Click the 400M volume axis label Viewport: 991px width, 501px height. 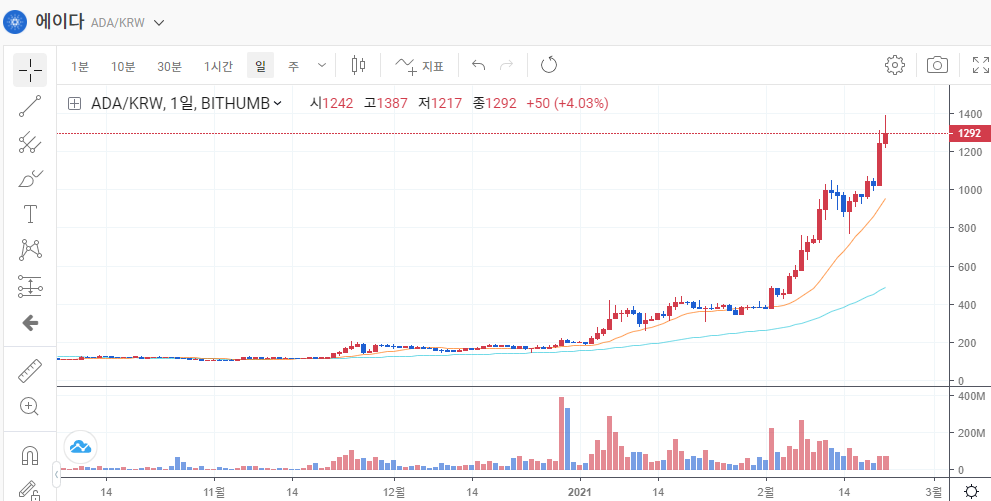972,396
